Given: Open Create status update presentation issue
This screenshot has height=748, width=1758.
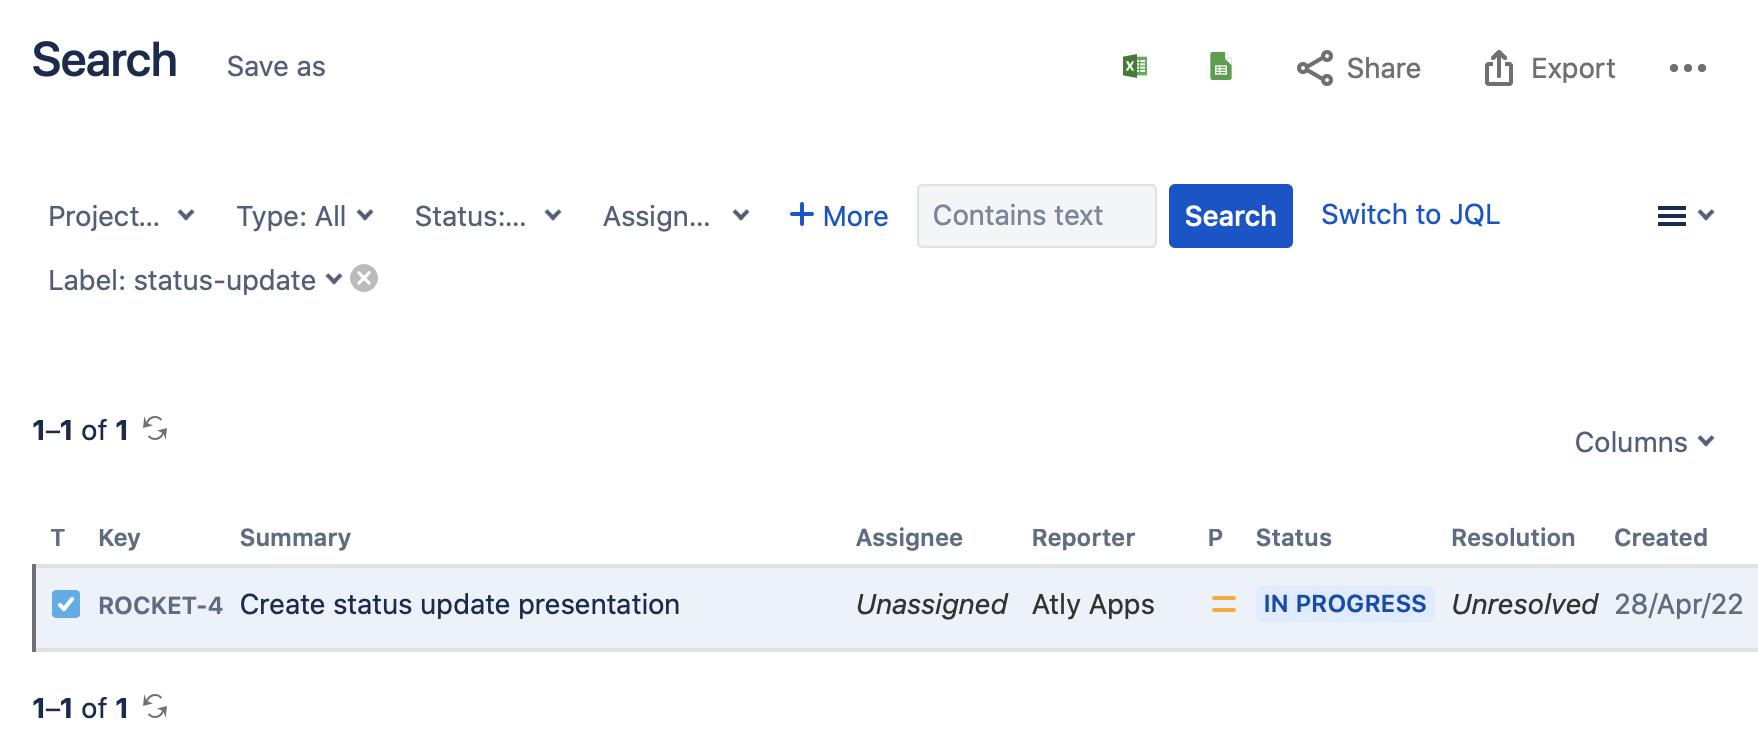Looking at the screenshot, I should (x=460, y=604).
